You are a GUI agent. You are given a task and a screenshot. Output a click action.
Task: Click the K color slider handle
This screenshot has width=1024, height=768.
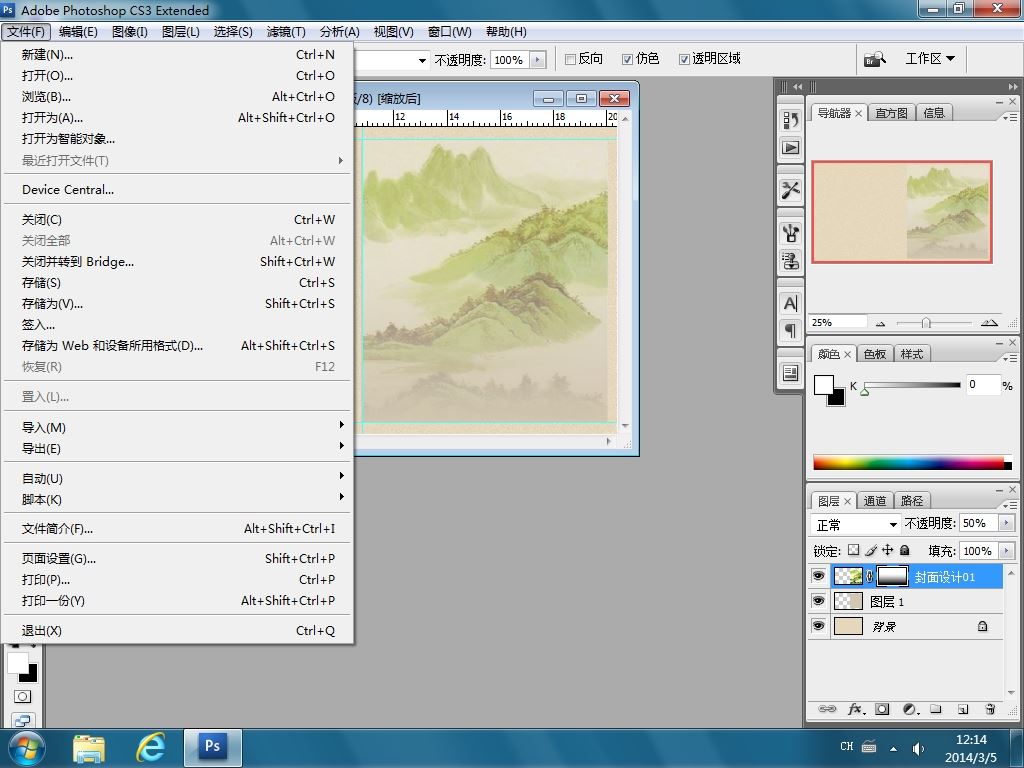click(865, 392)
